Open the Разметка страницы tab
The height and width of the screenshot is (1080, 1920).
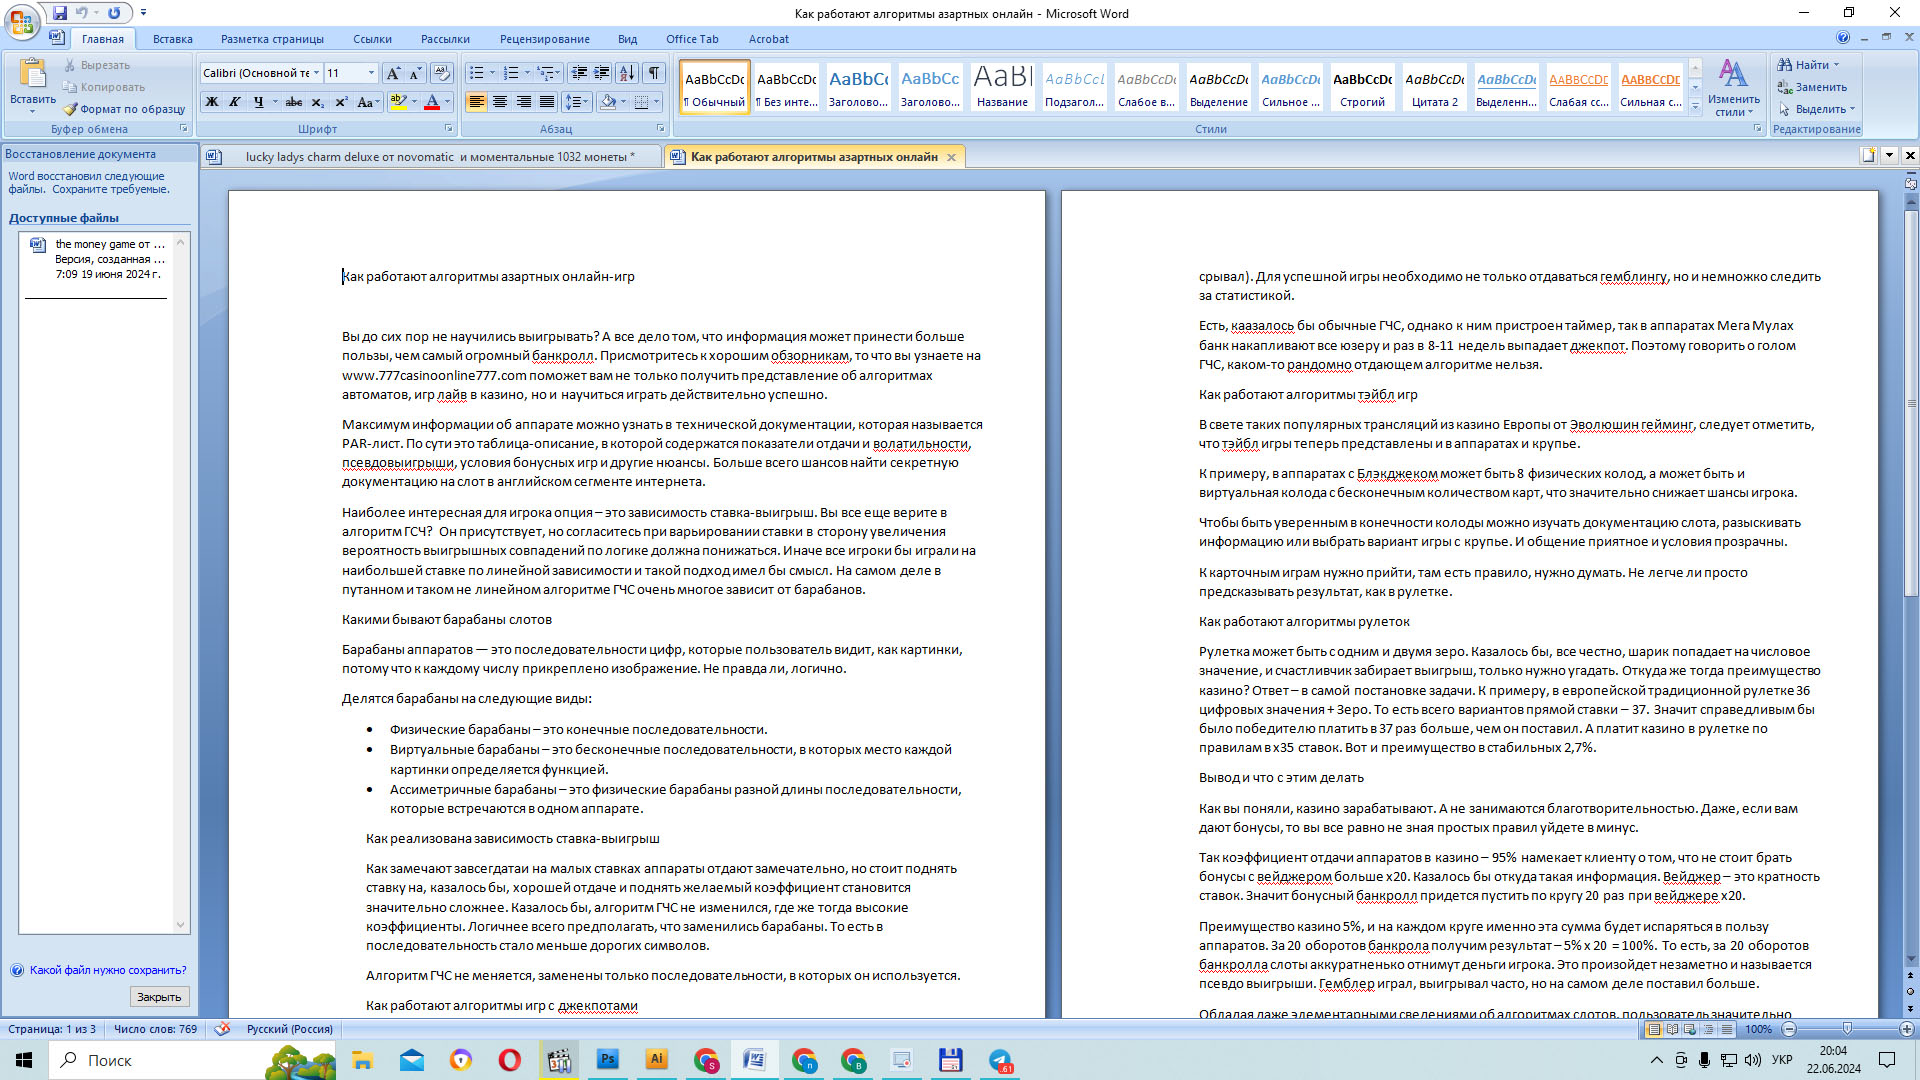click(x=272, y=39)
